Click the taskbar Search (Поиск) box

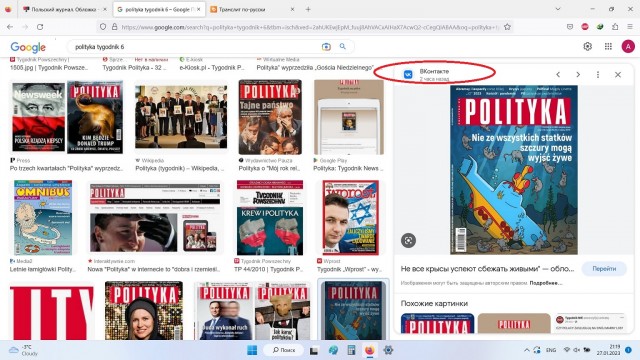pyautogui.click(x=283, y=350)
